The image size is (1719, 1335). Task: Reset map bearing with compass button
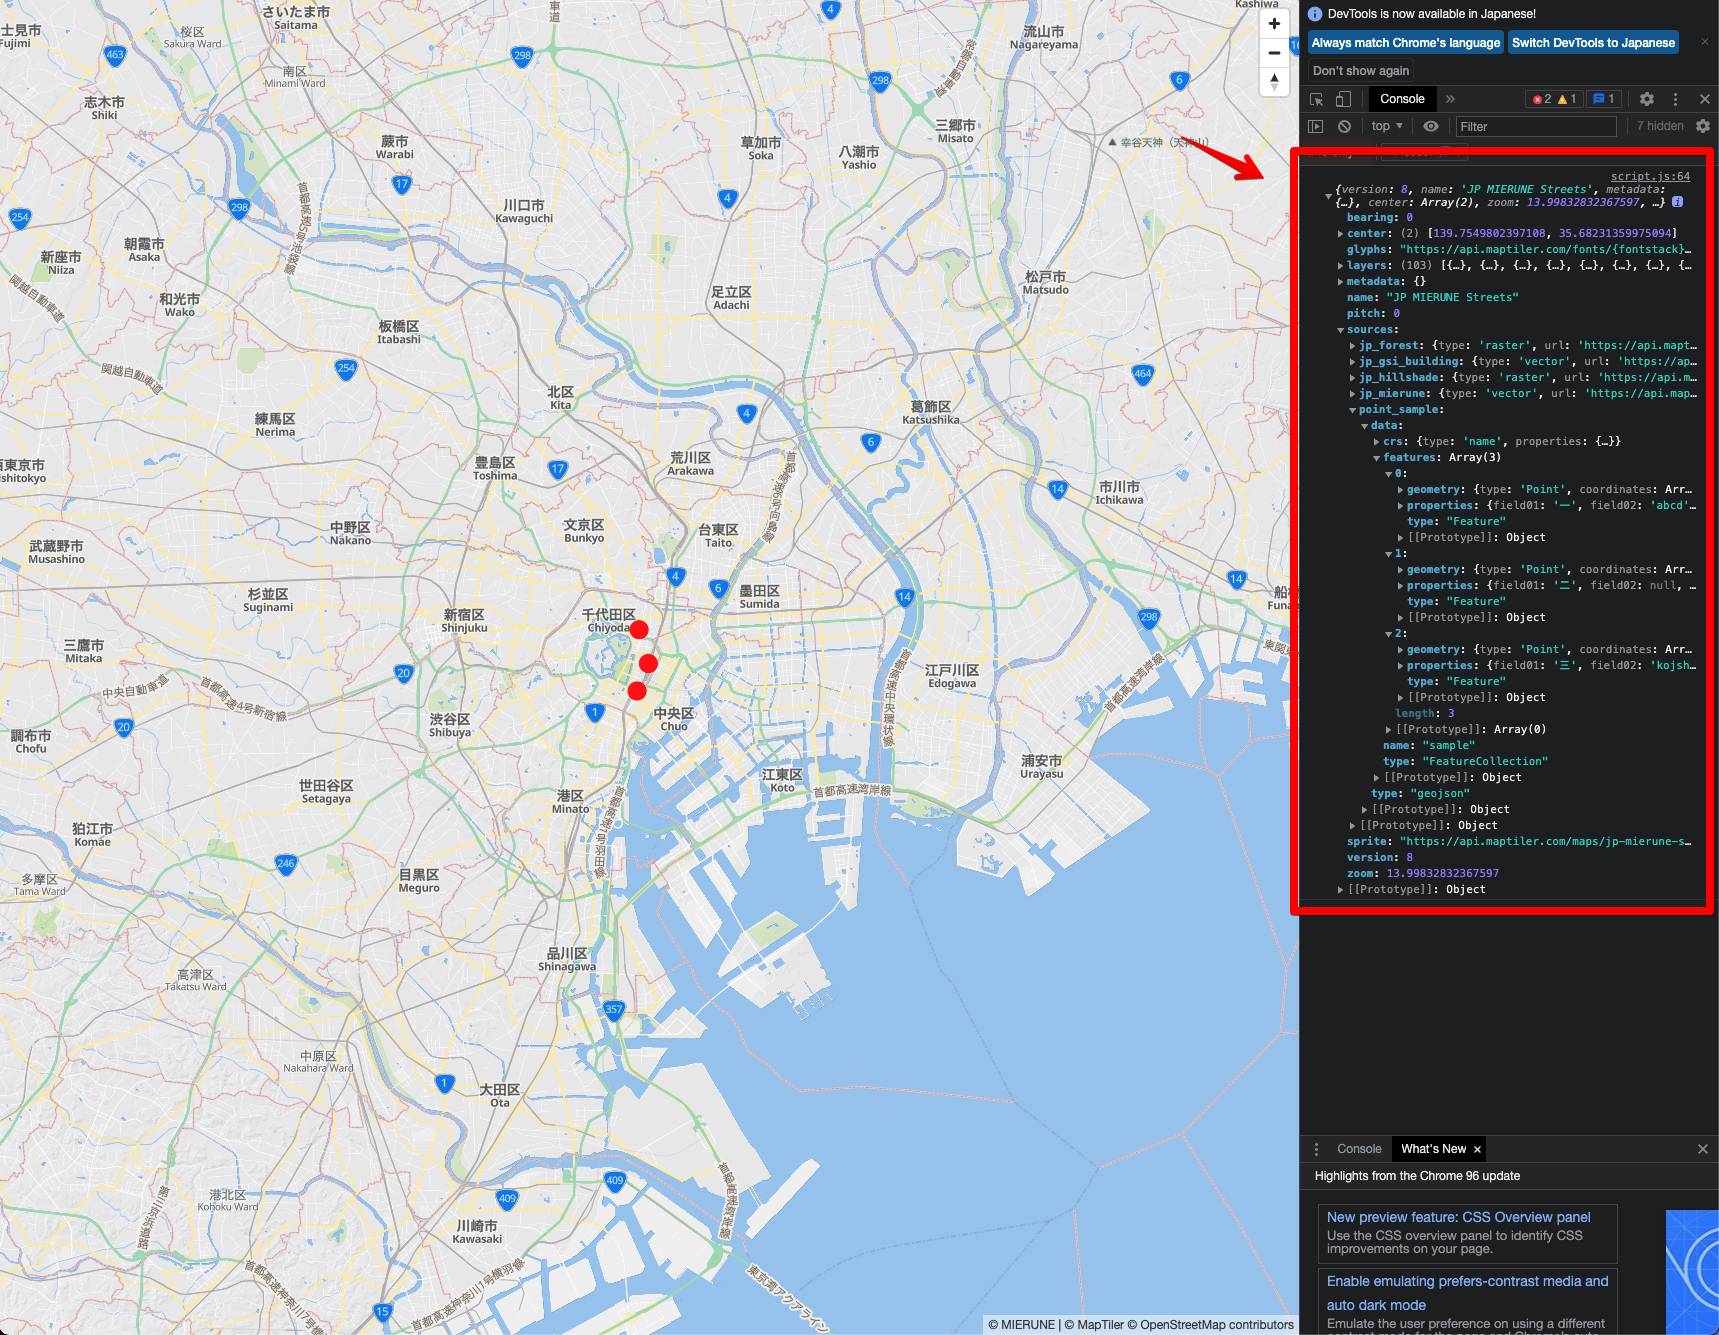1274,82
